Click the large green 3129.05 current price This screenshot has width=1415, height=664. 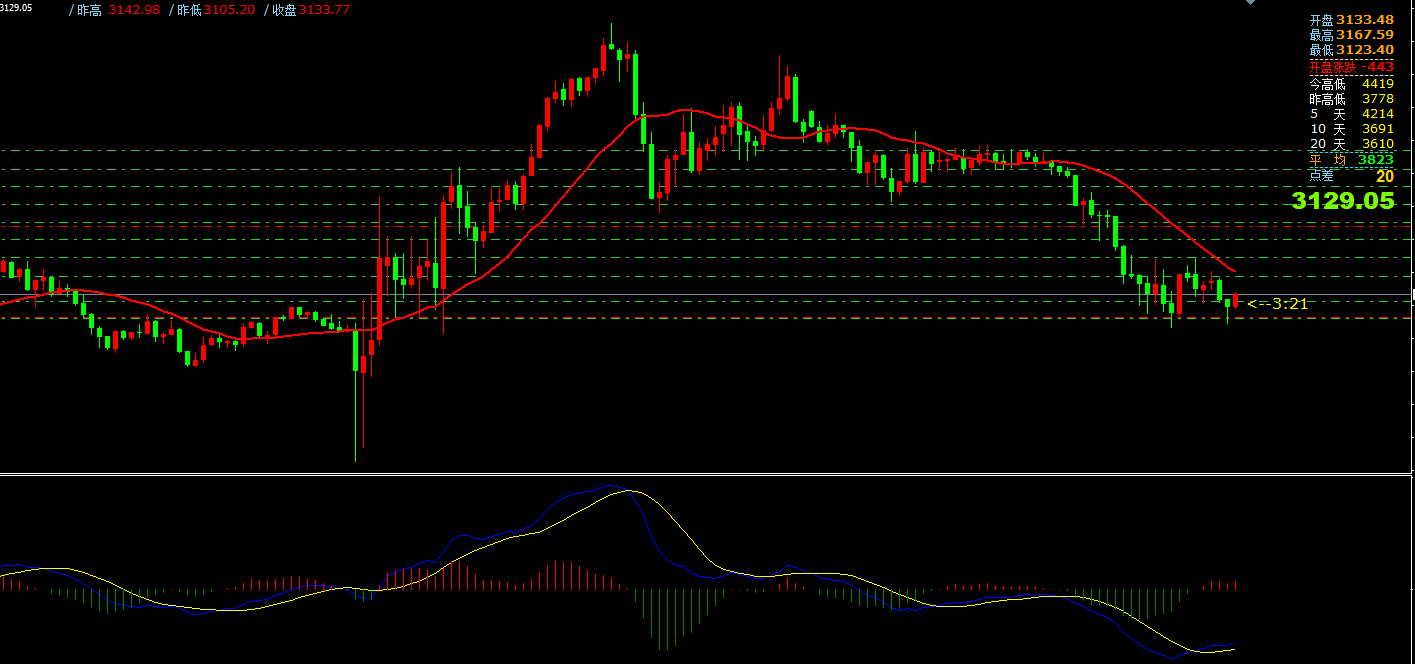tap(1342, 201)
